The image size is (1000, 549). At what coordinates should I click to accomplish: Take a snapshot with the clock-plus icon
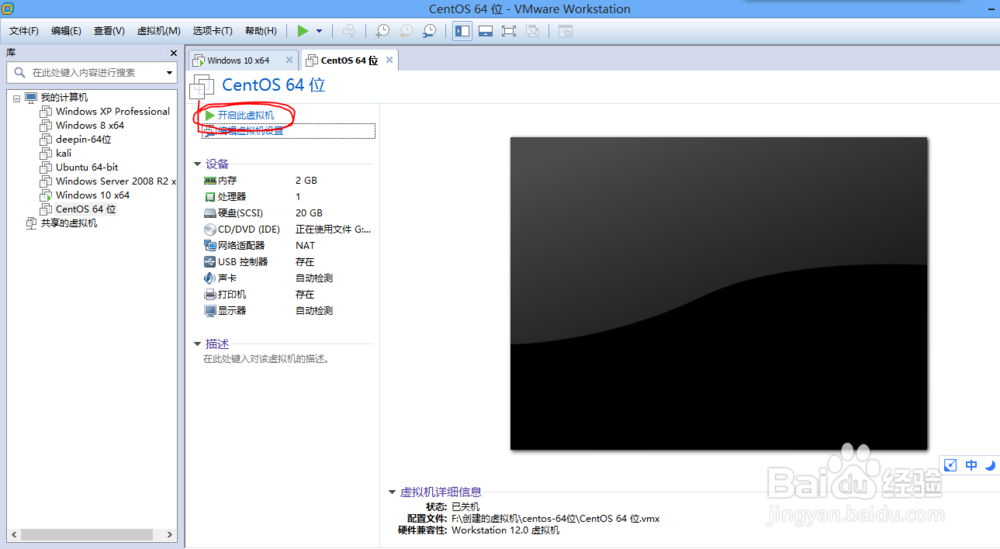(x=382, y=31)
